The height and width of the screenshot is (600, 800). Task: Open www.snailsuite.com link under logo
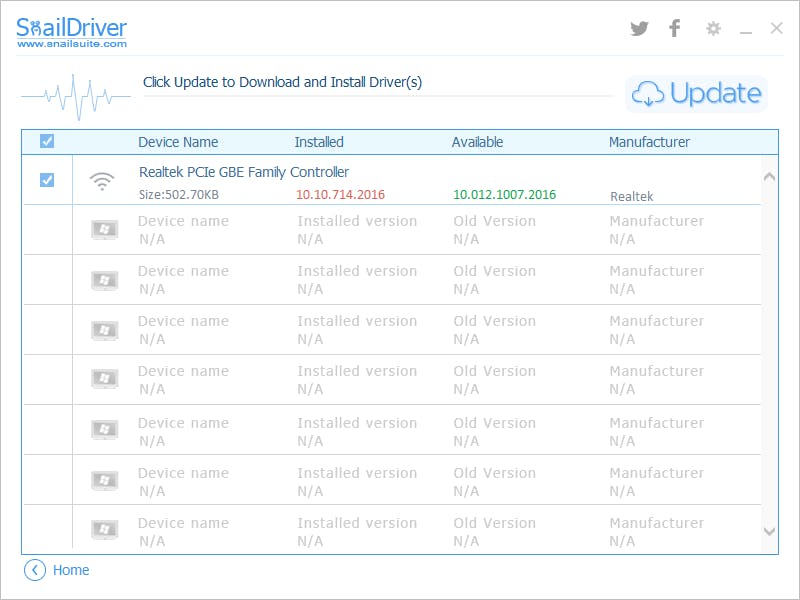[x=72, y=44]
